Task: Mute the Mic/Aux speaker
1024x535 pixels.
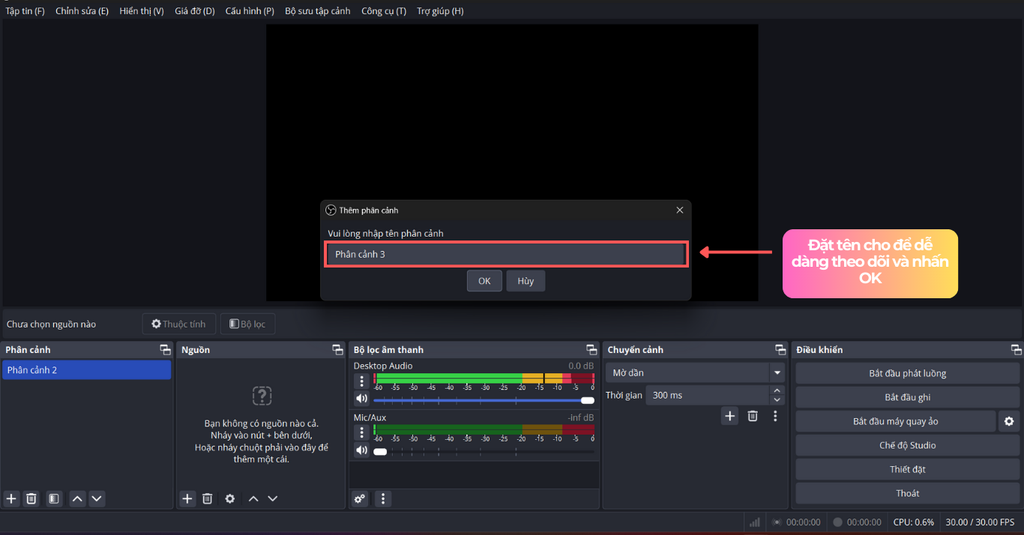Action: point(361,451)
